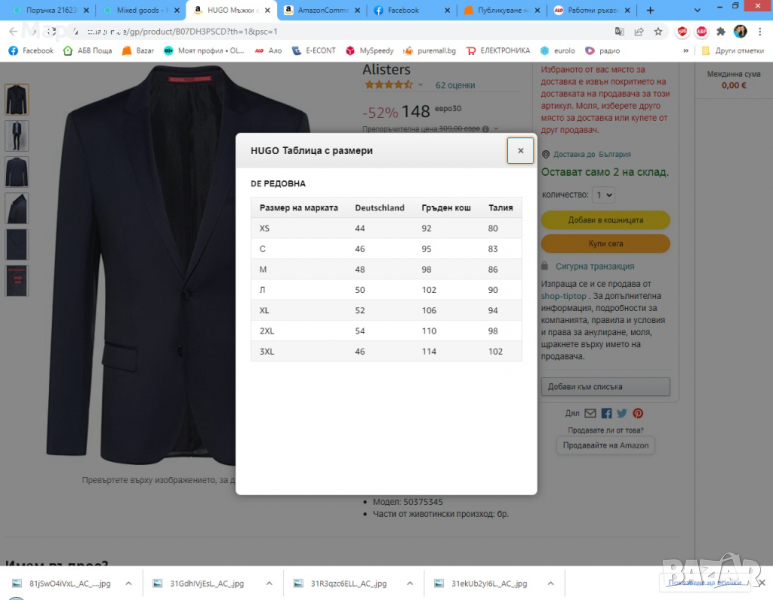Share the product via Twitter icon
The height and width of the screenshot is (600, 773).
(x=622, y=413)
